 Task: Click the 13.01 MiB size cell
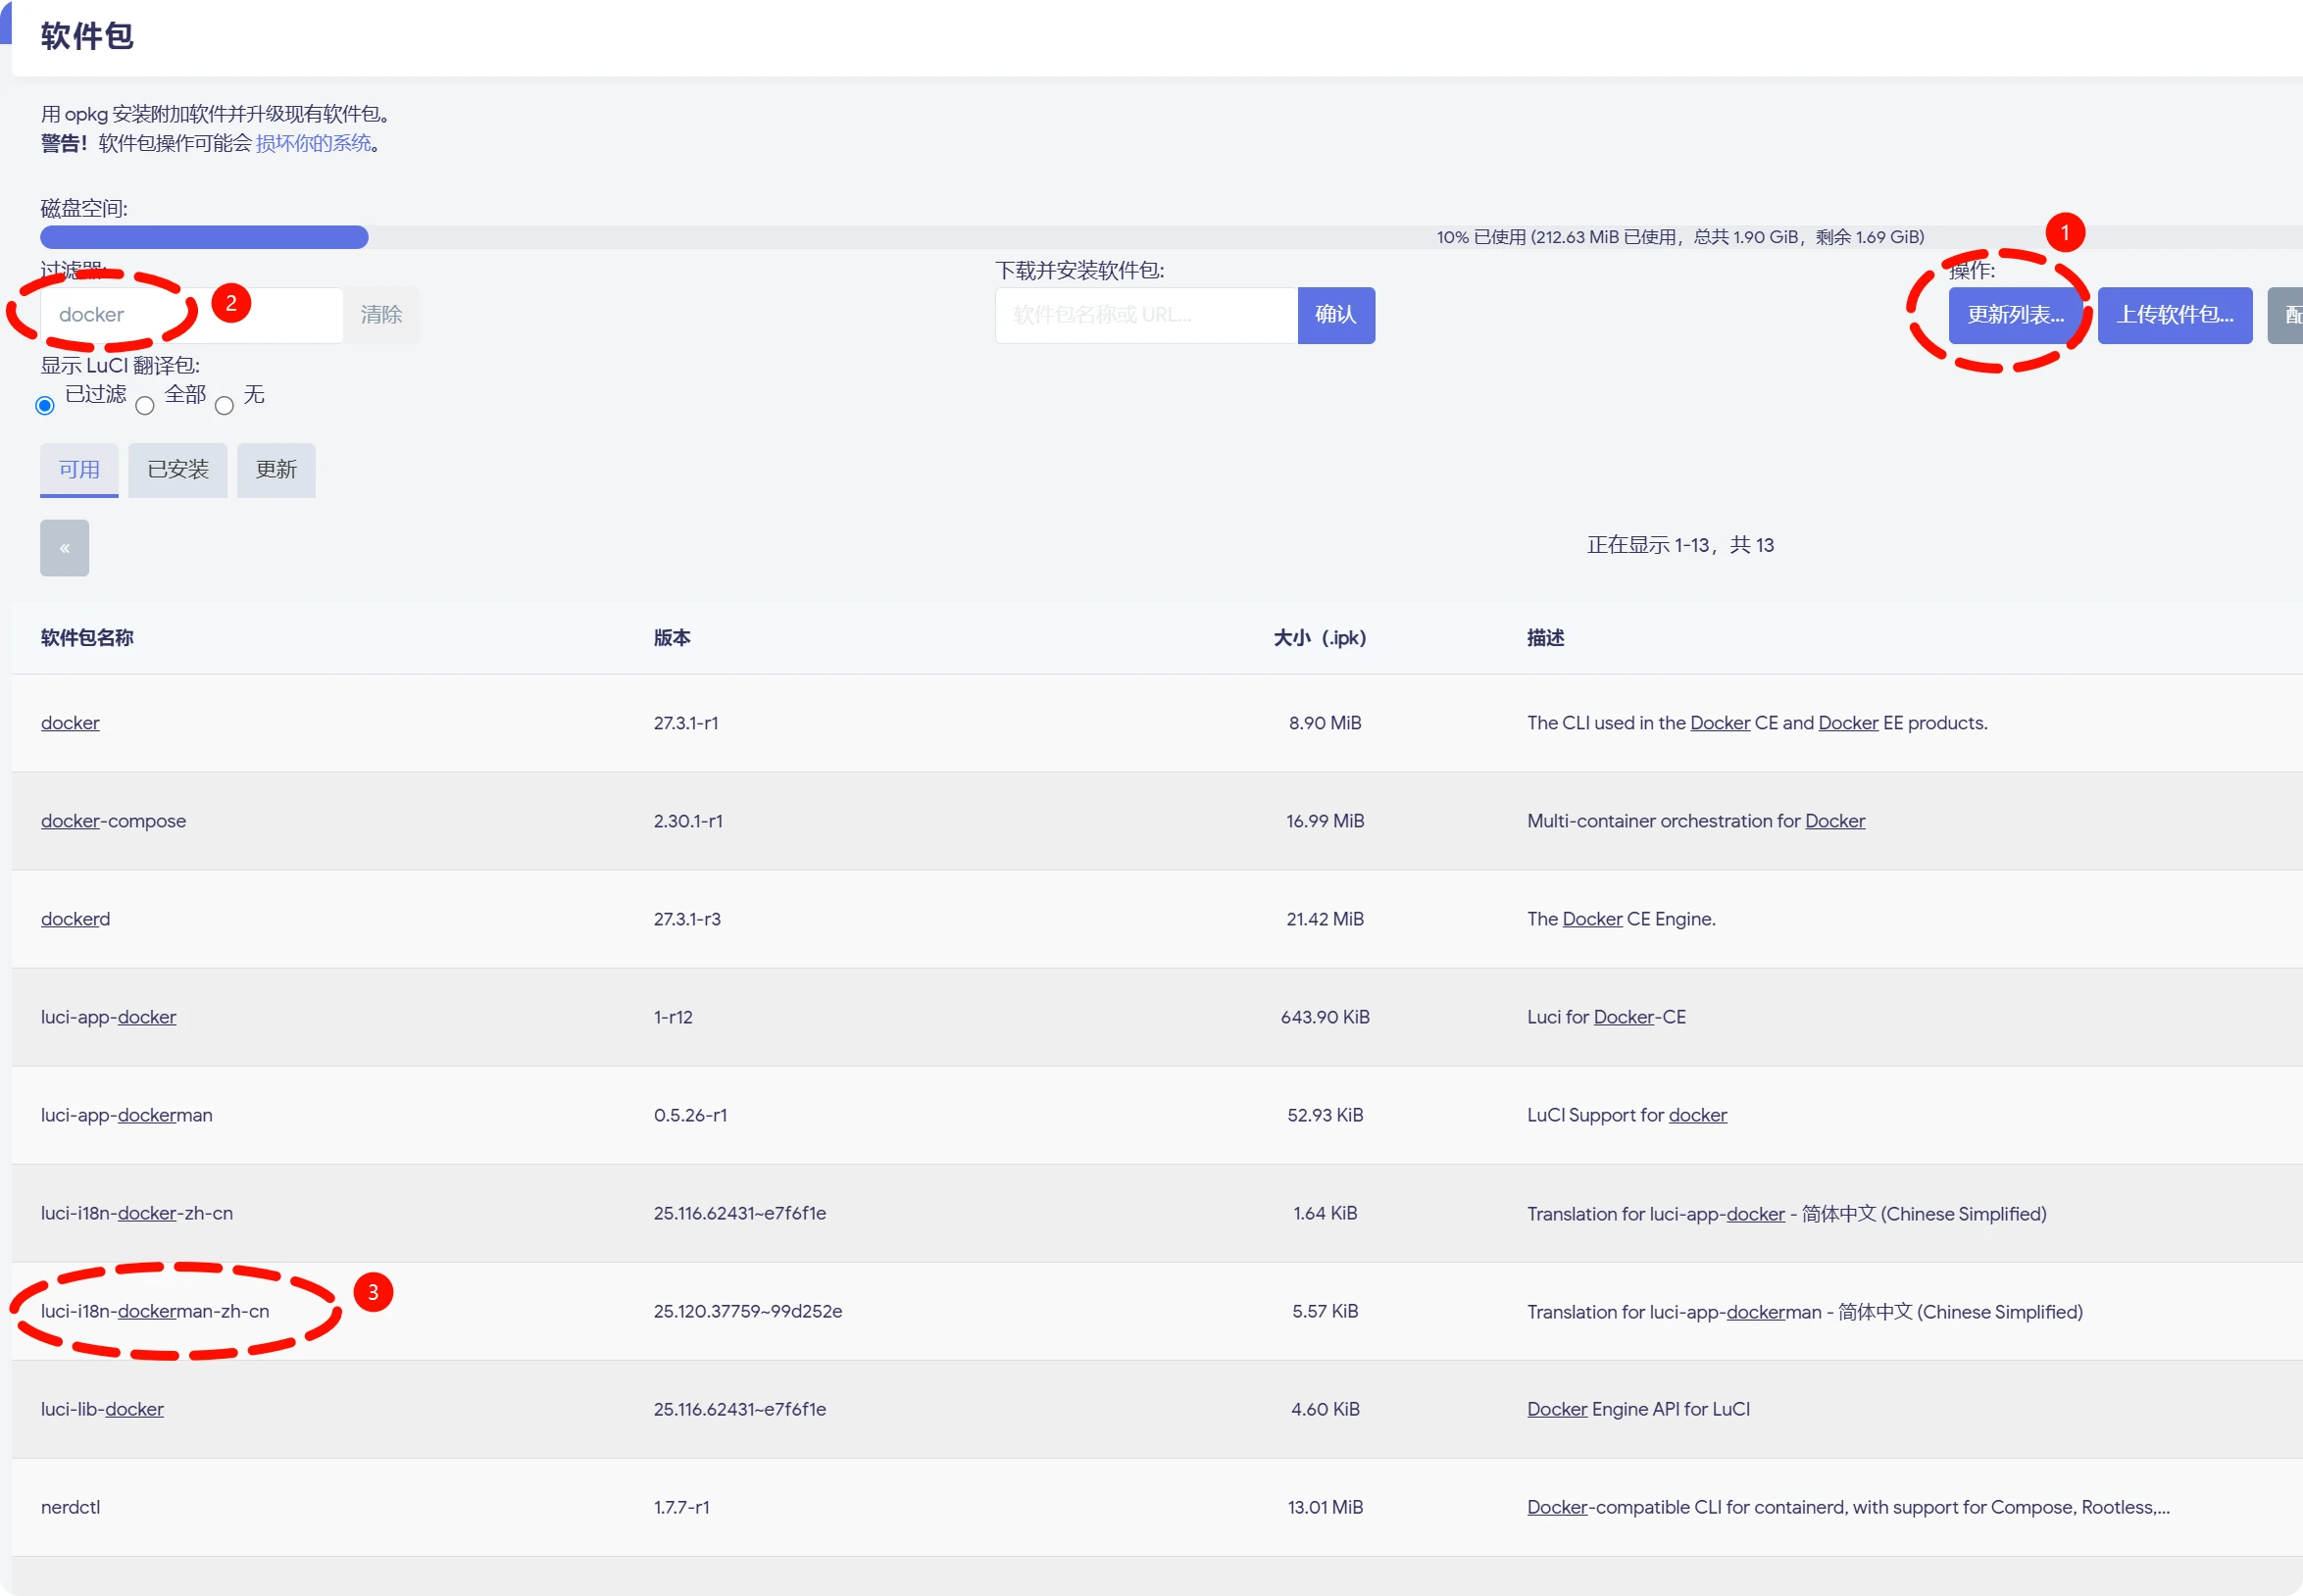click(x=1325, y=1507)
